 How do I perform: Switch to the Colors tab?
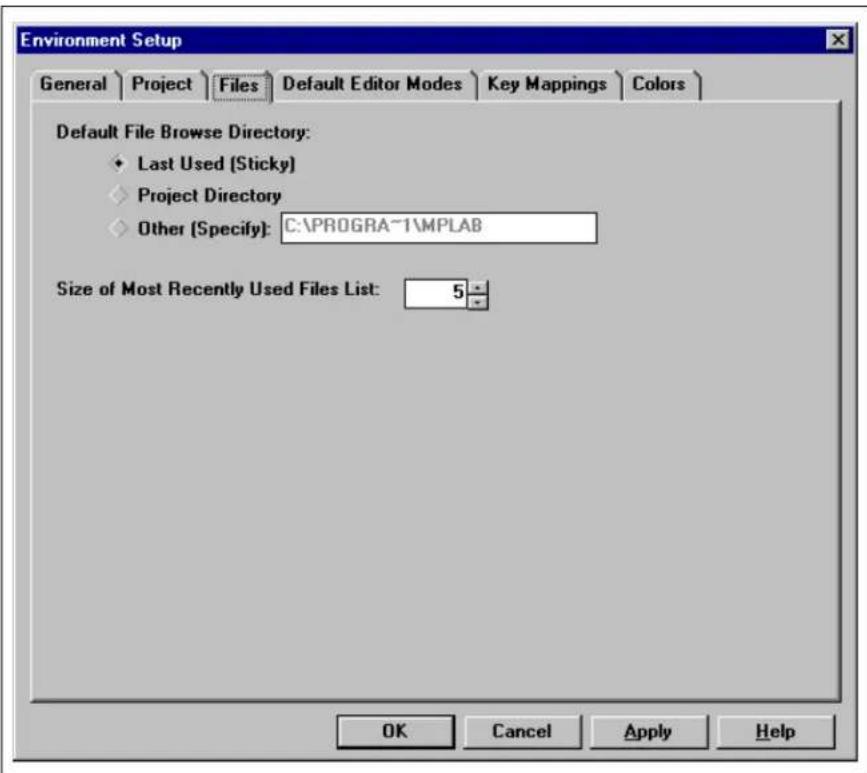pyautogui.click(x=661, y=85)
